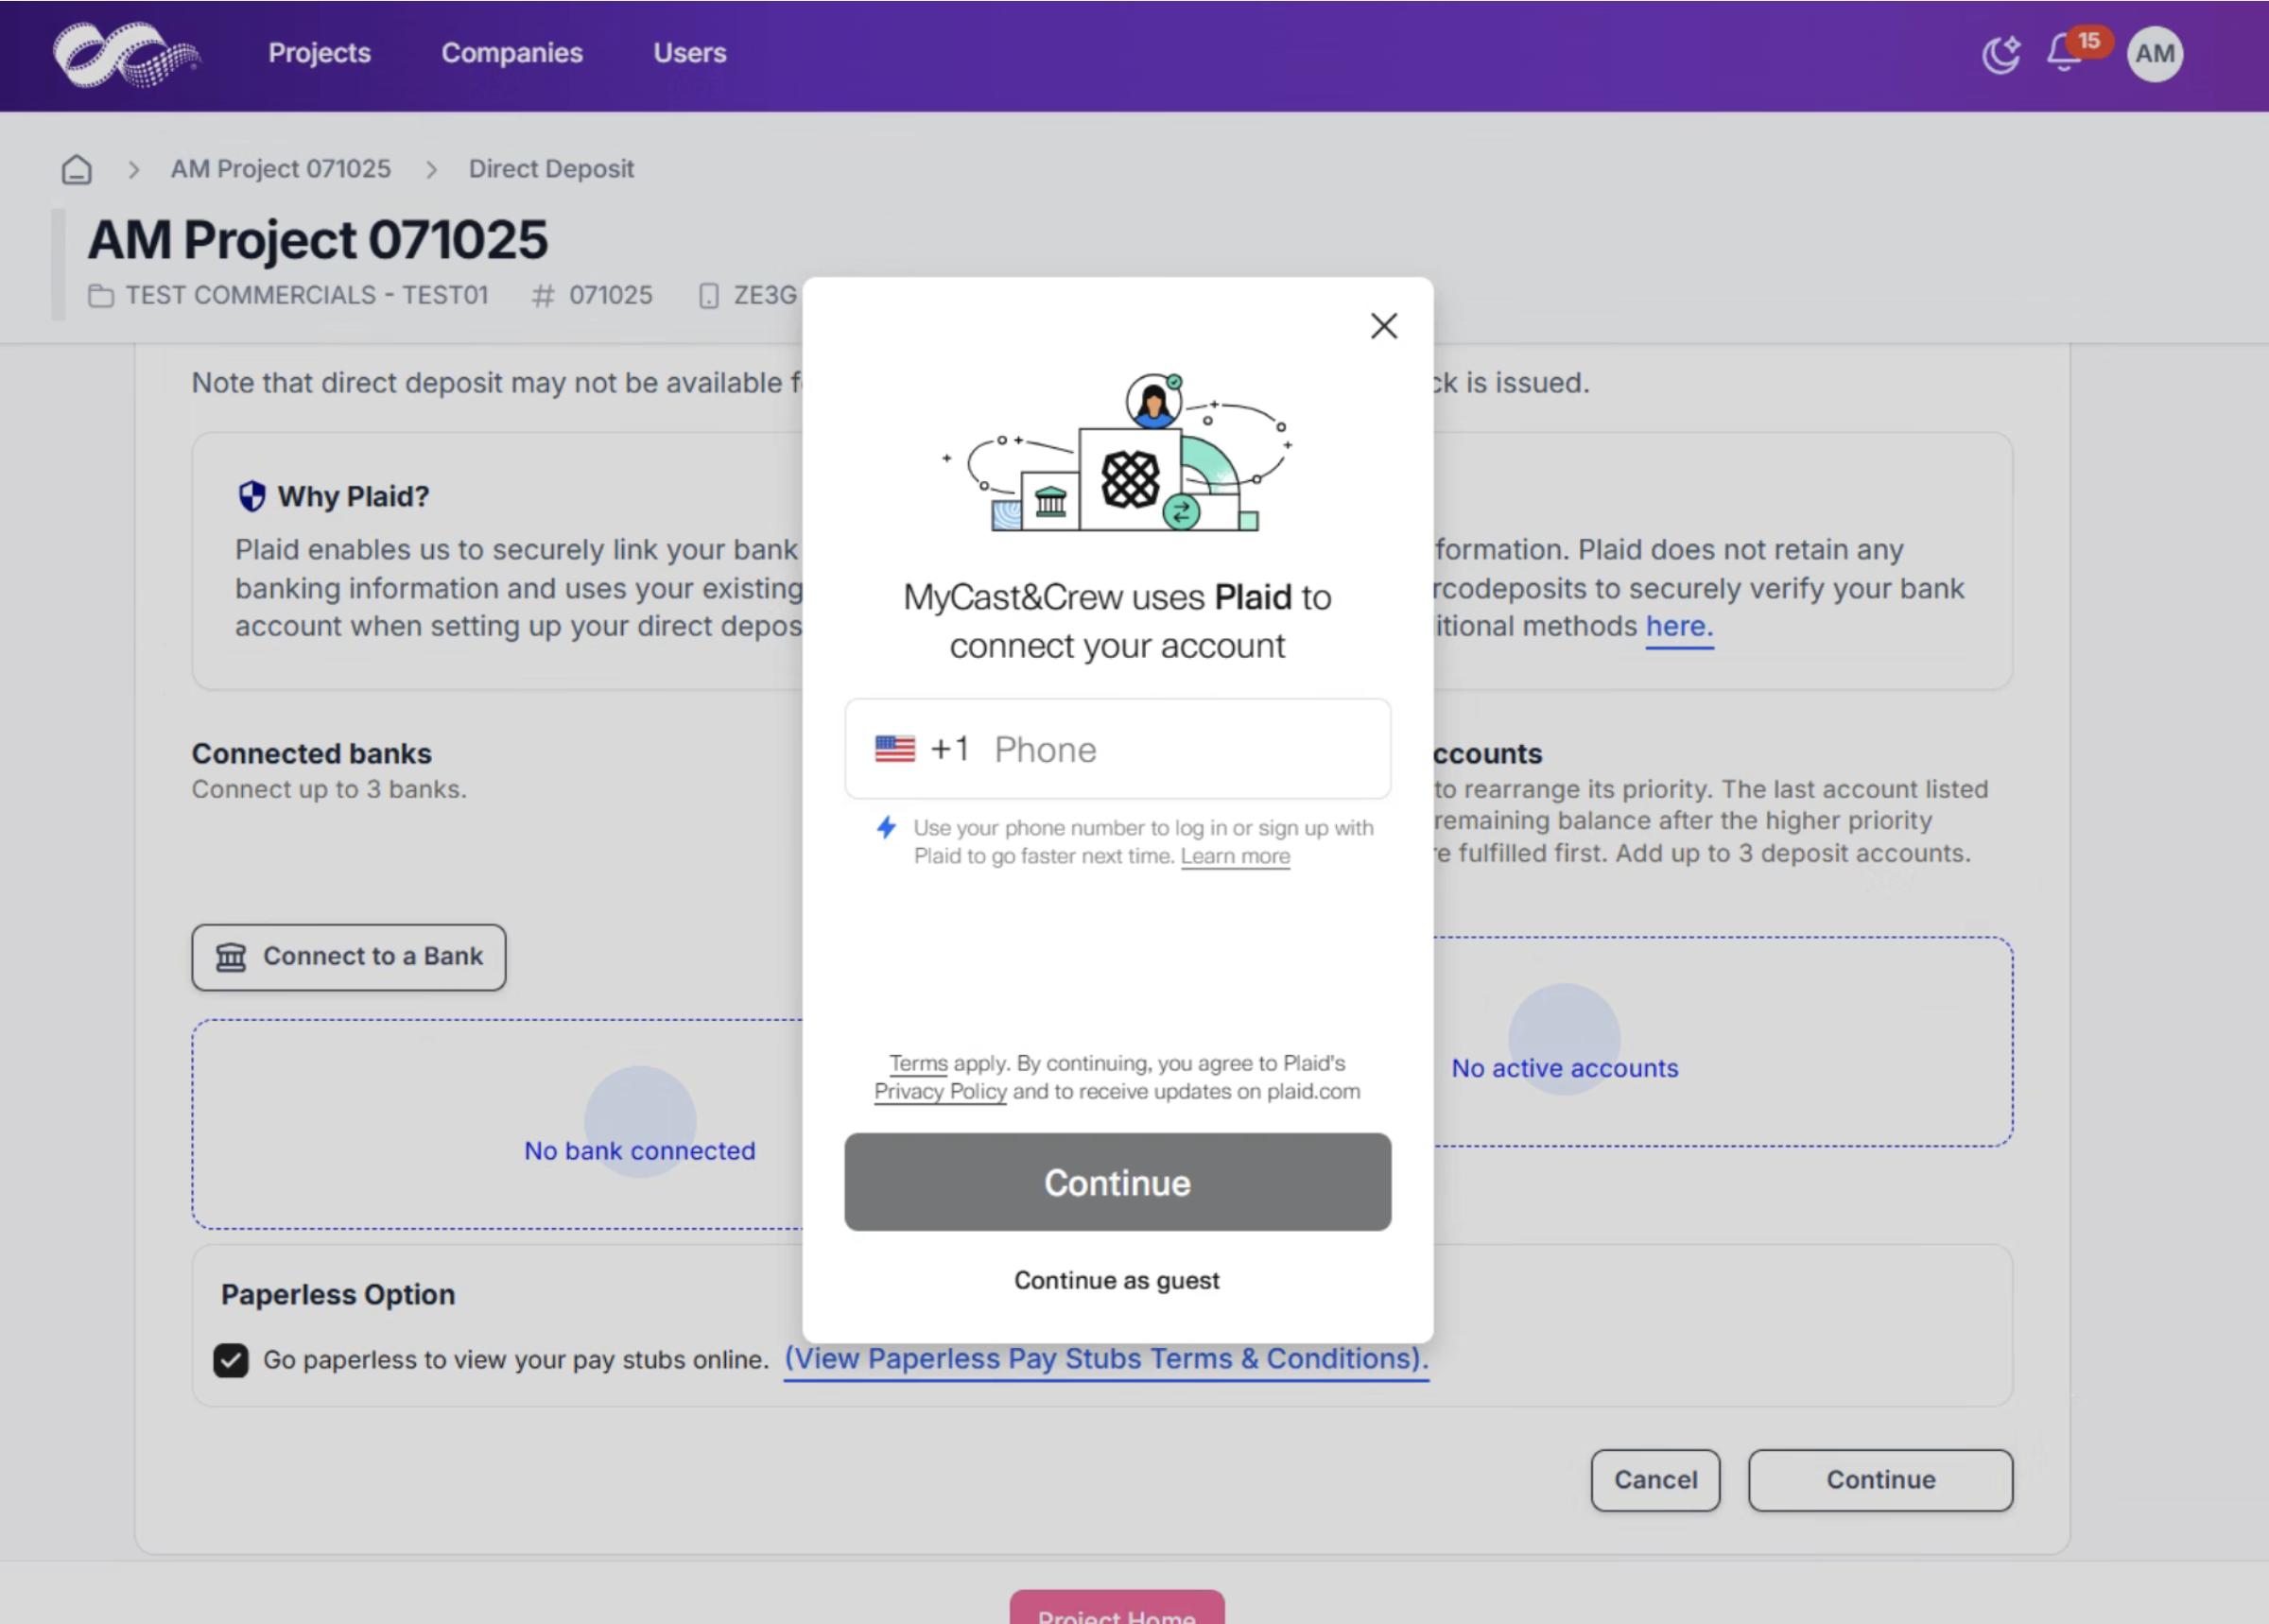This screenshot has width=2269, height=1624.
Task: Click the company logo in the header
Action: [x=126, y=54]
